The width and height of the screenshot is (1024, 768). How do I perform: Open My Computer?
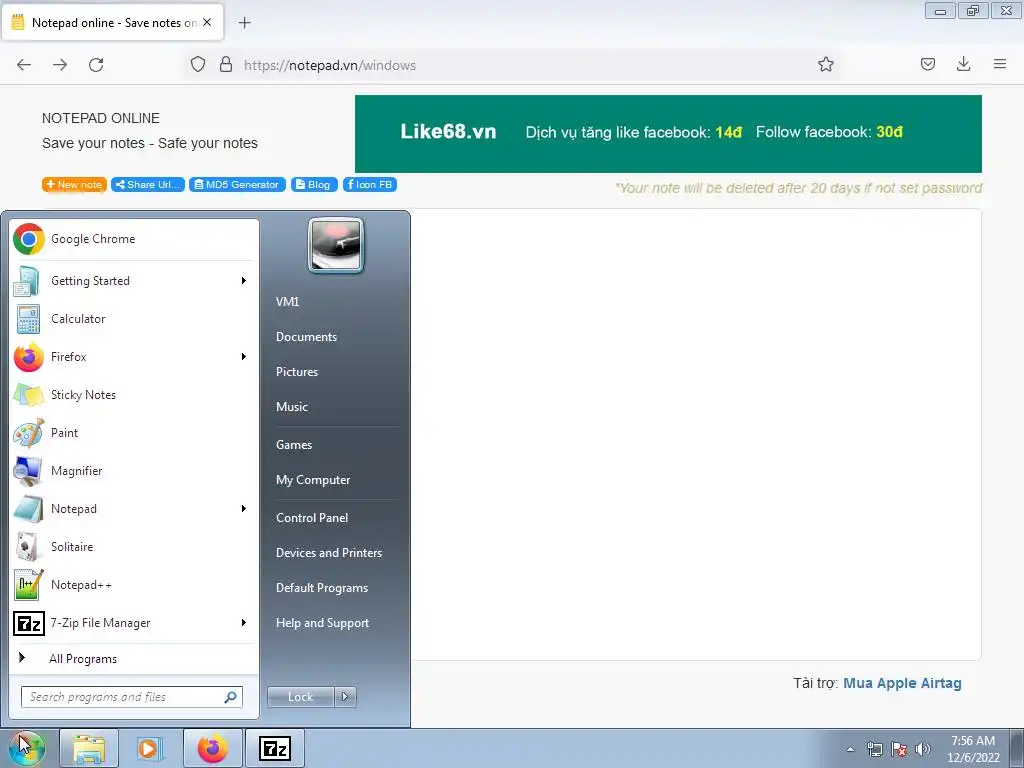(x=313, y=480)
